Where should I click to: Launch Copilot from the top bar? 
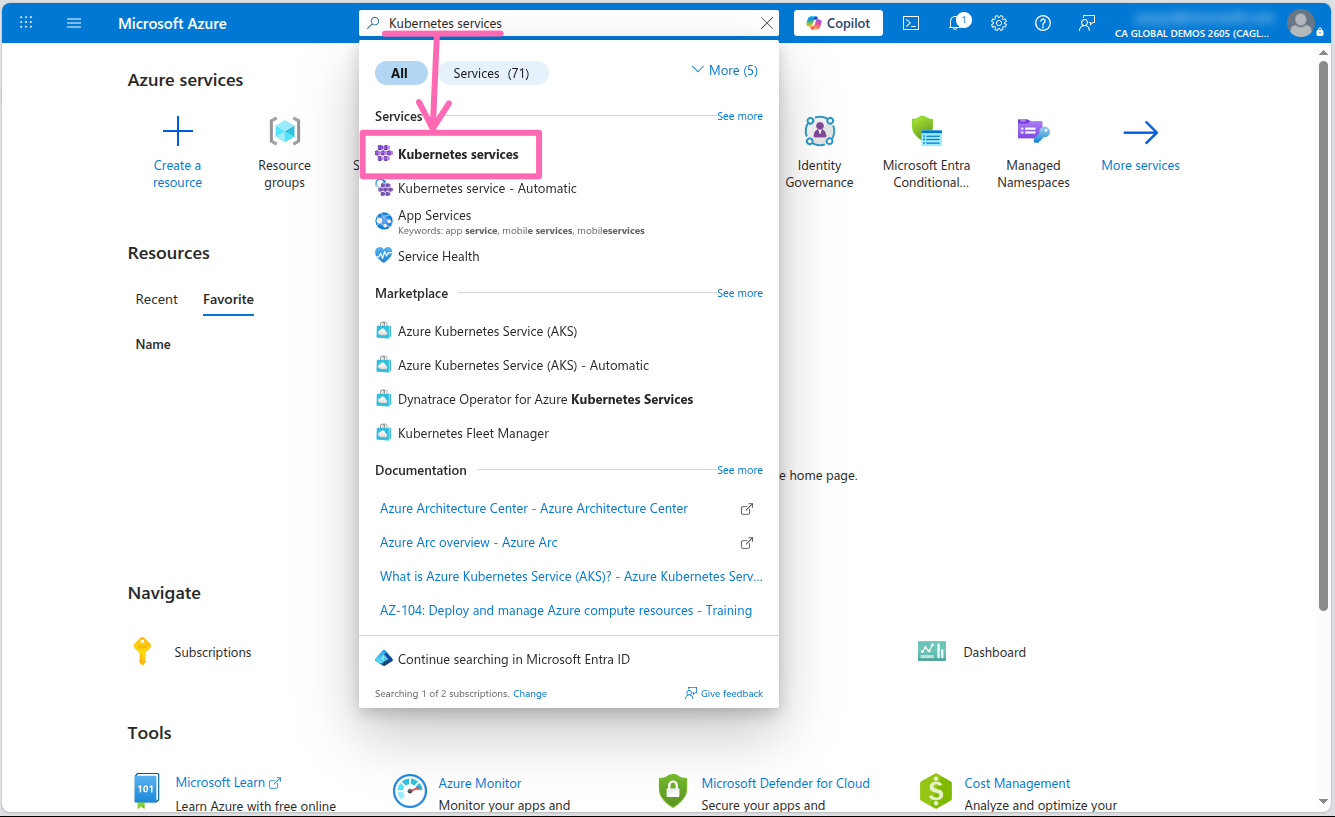838,23
